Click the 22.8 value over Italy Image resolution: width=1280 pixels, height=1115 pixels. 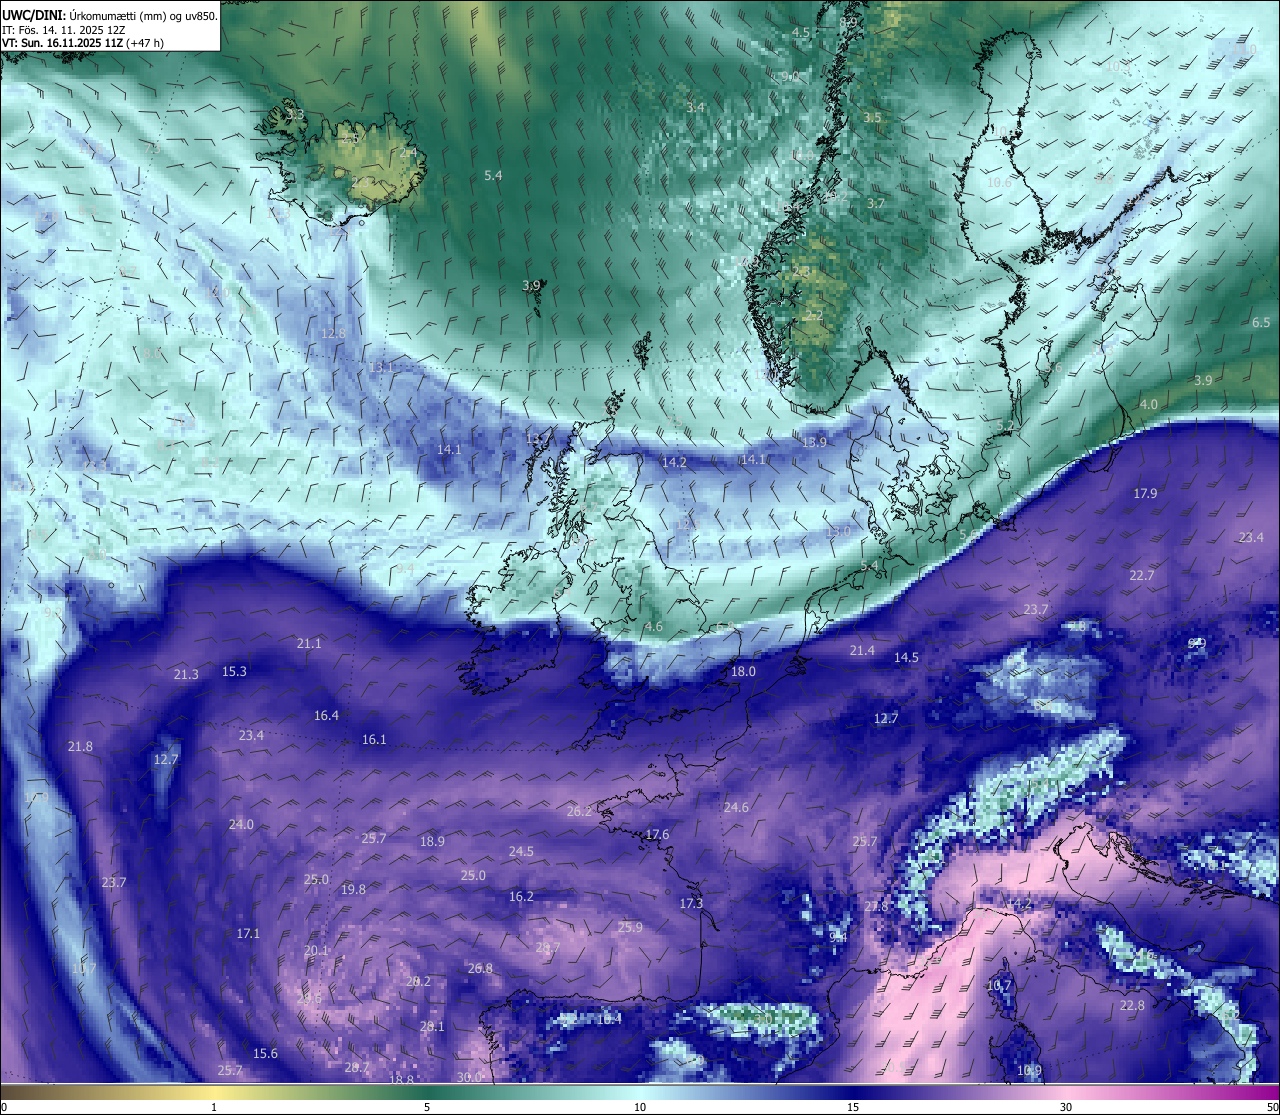tap(1132, 1005)
